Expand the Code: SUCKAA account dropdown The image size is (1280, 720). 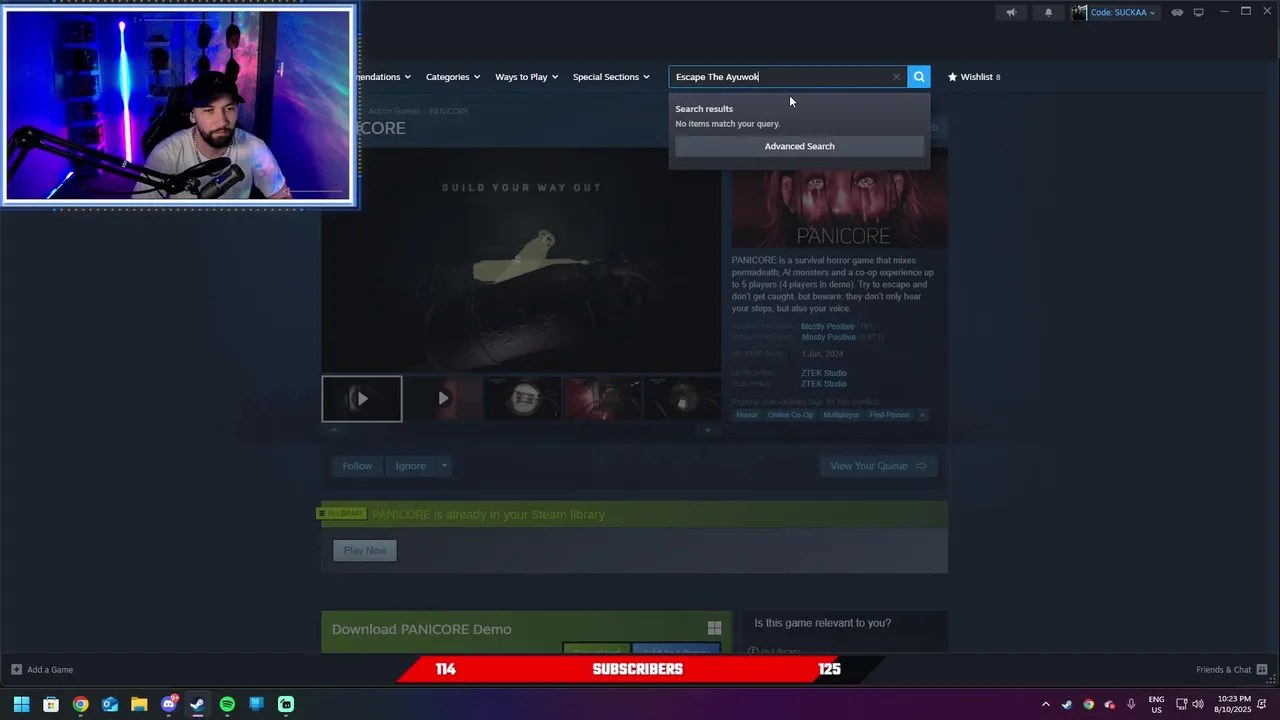pos(1153,13)
